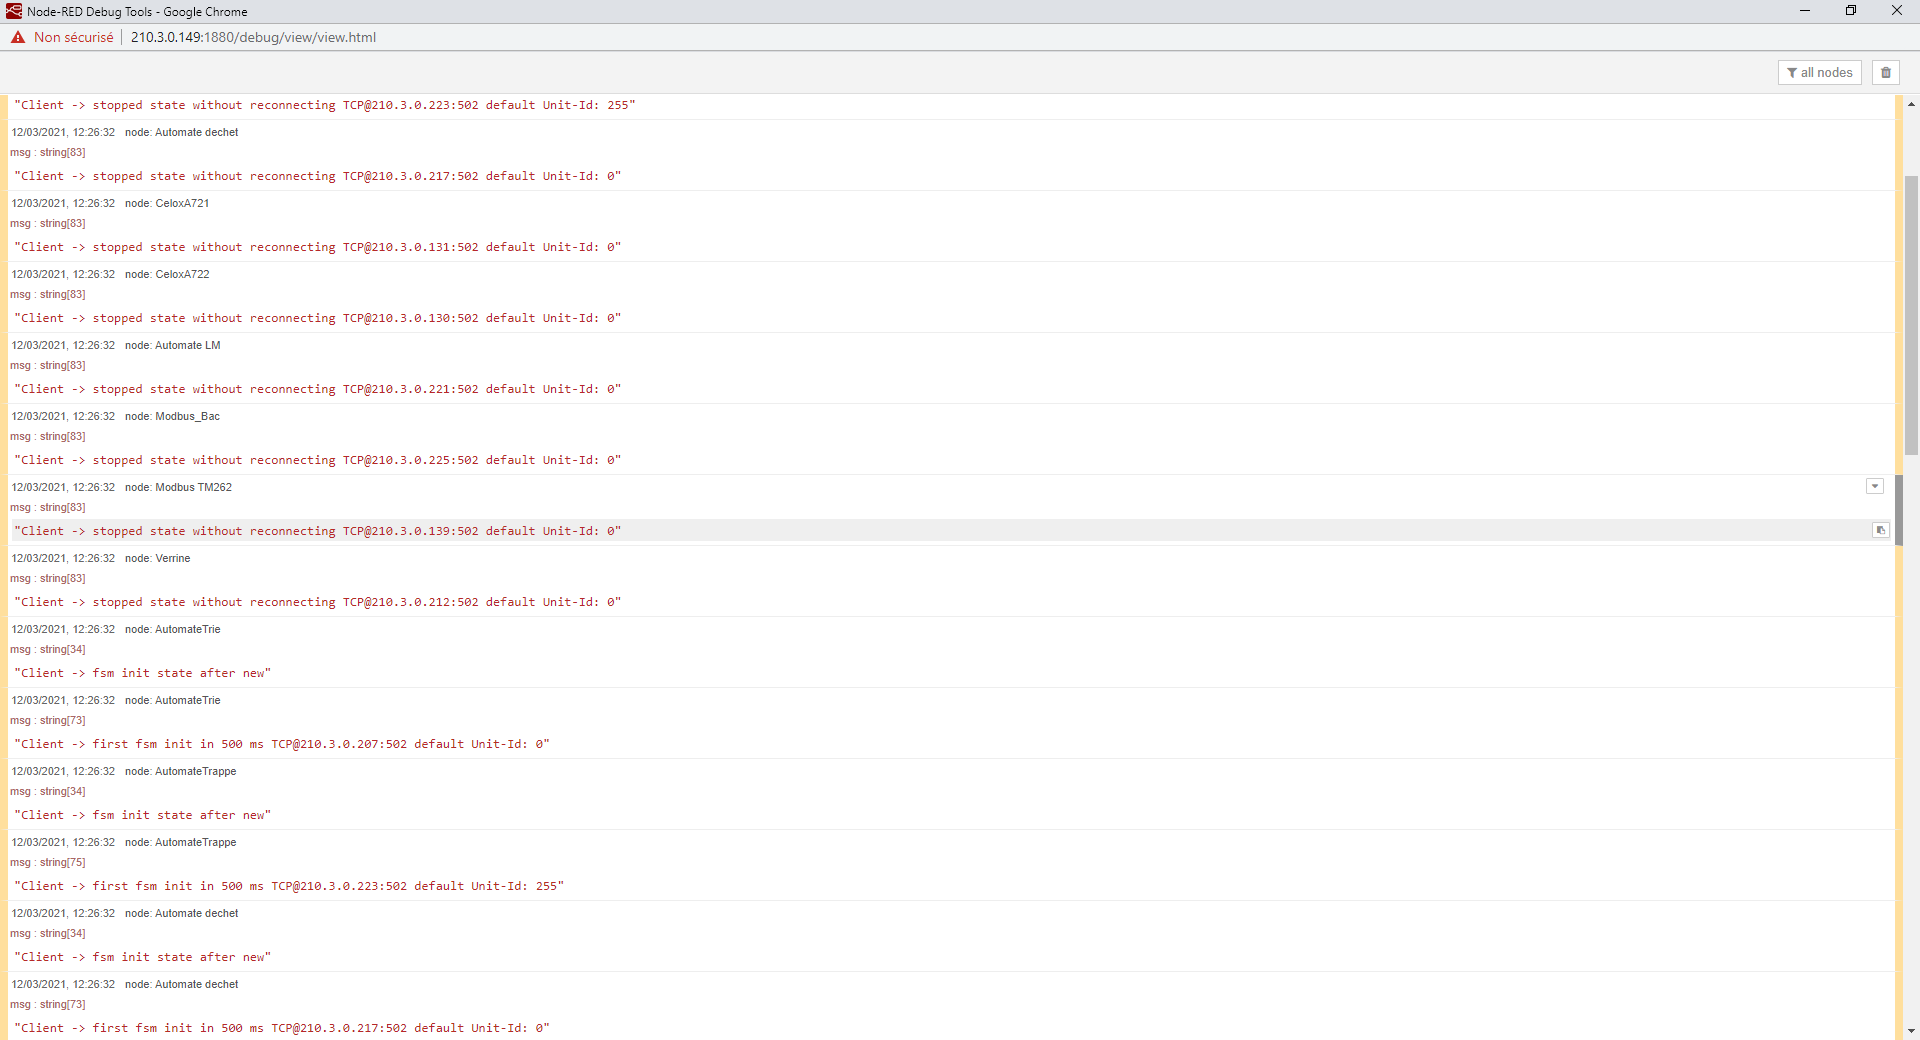Click the node name Verrine
The height and width of the screenshot is (1040, 1920).
pyautogui.click(x=172, y=558)
